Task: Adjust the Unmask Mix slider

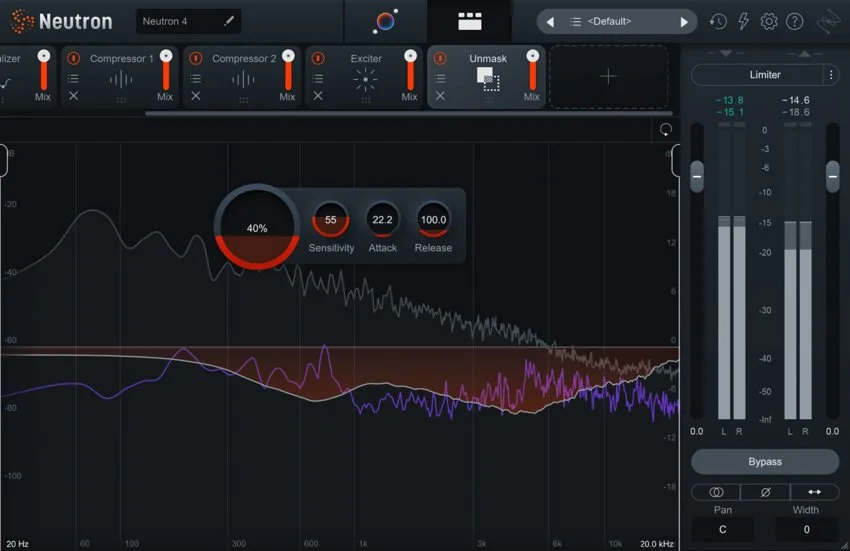Action: [x=533, y=71]
